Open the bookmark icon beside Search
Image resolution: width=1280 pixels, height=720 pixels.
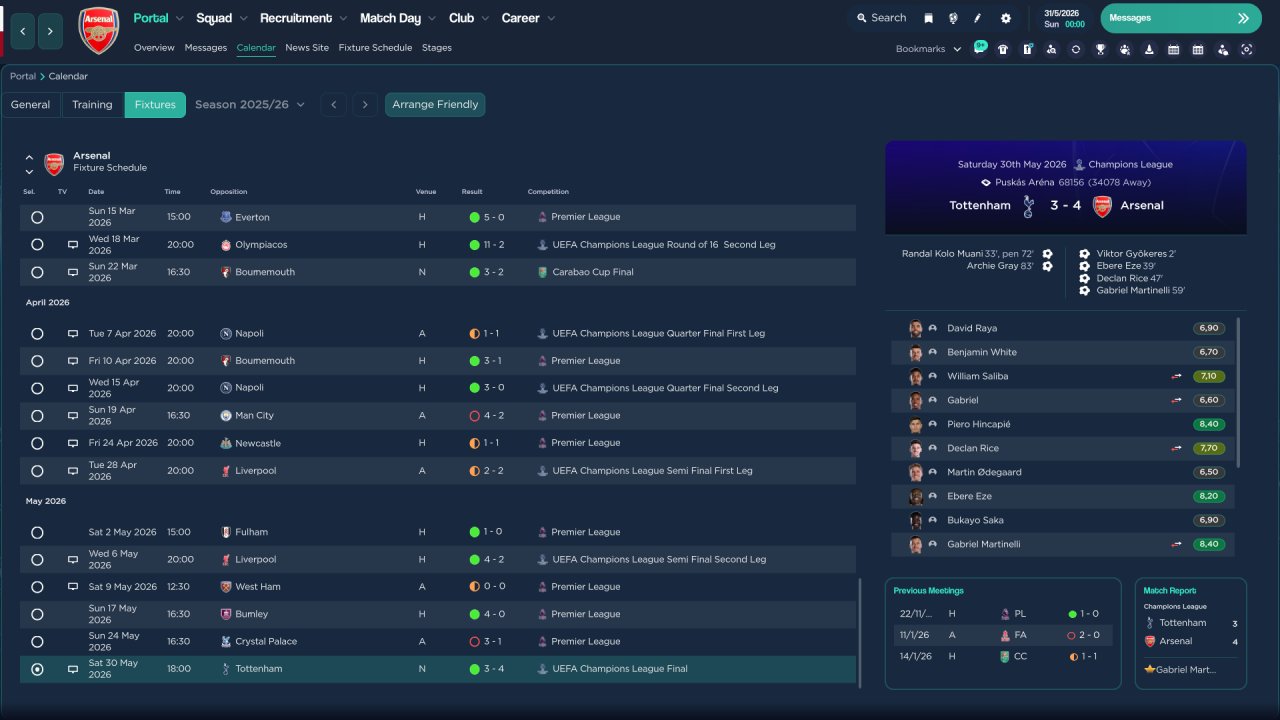(928, 18)
